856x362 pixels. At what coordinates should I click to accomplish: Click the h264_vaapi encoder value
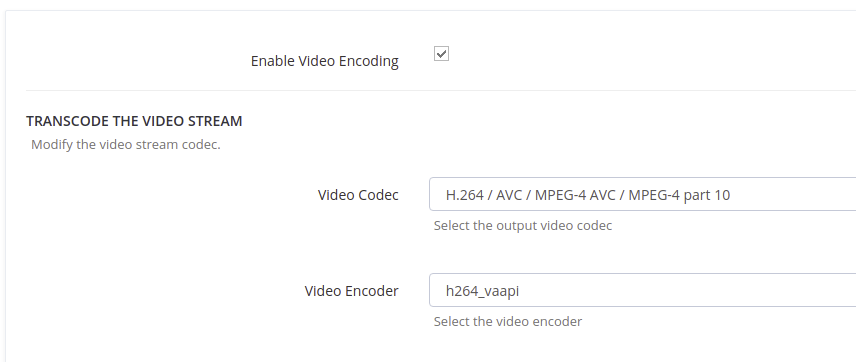pos(482,291)
